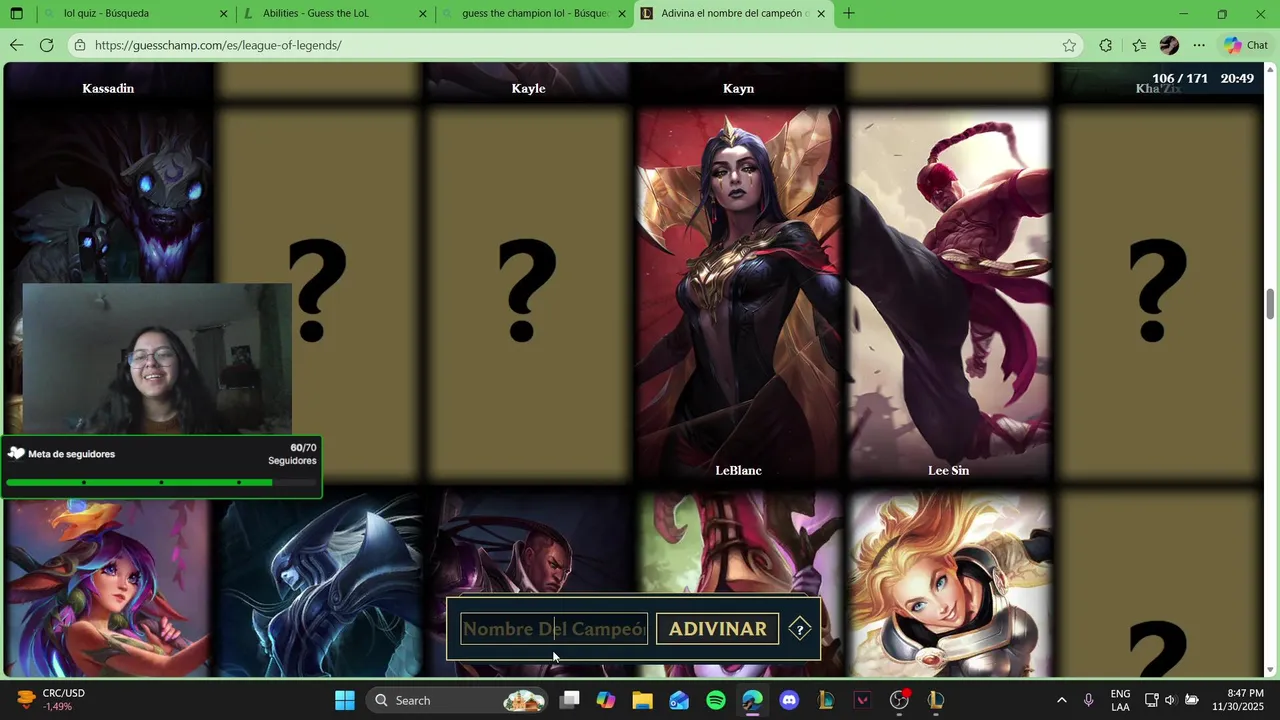The width and height of the screenshot is (1280, 720).
Task: Launch Copilot from the taskbar
Action: (x=606, y=700)
